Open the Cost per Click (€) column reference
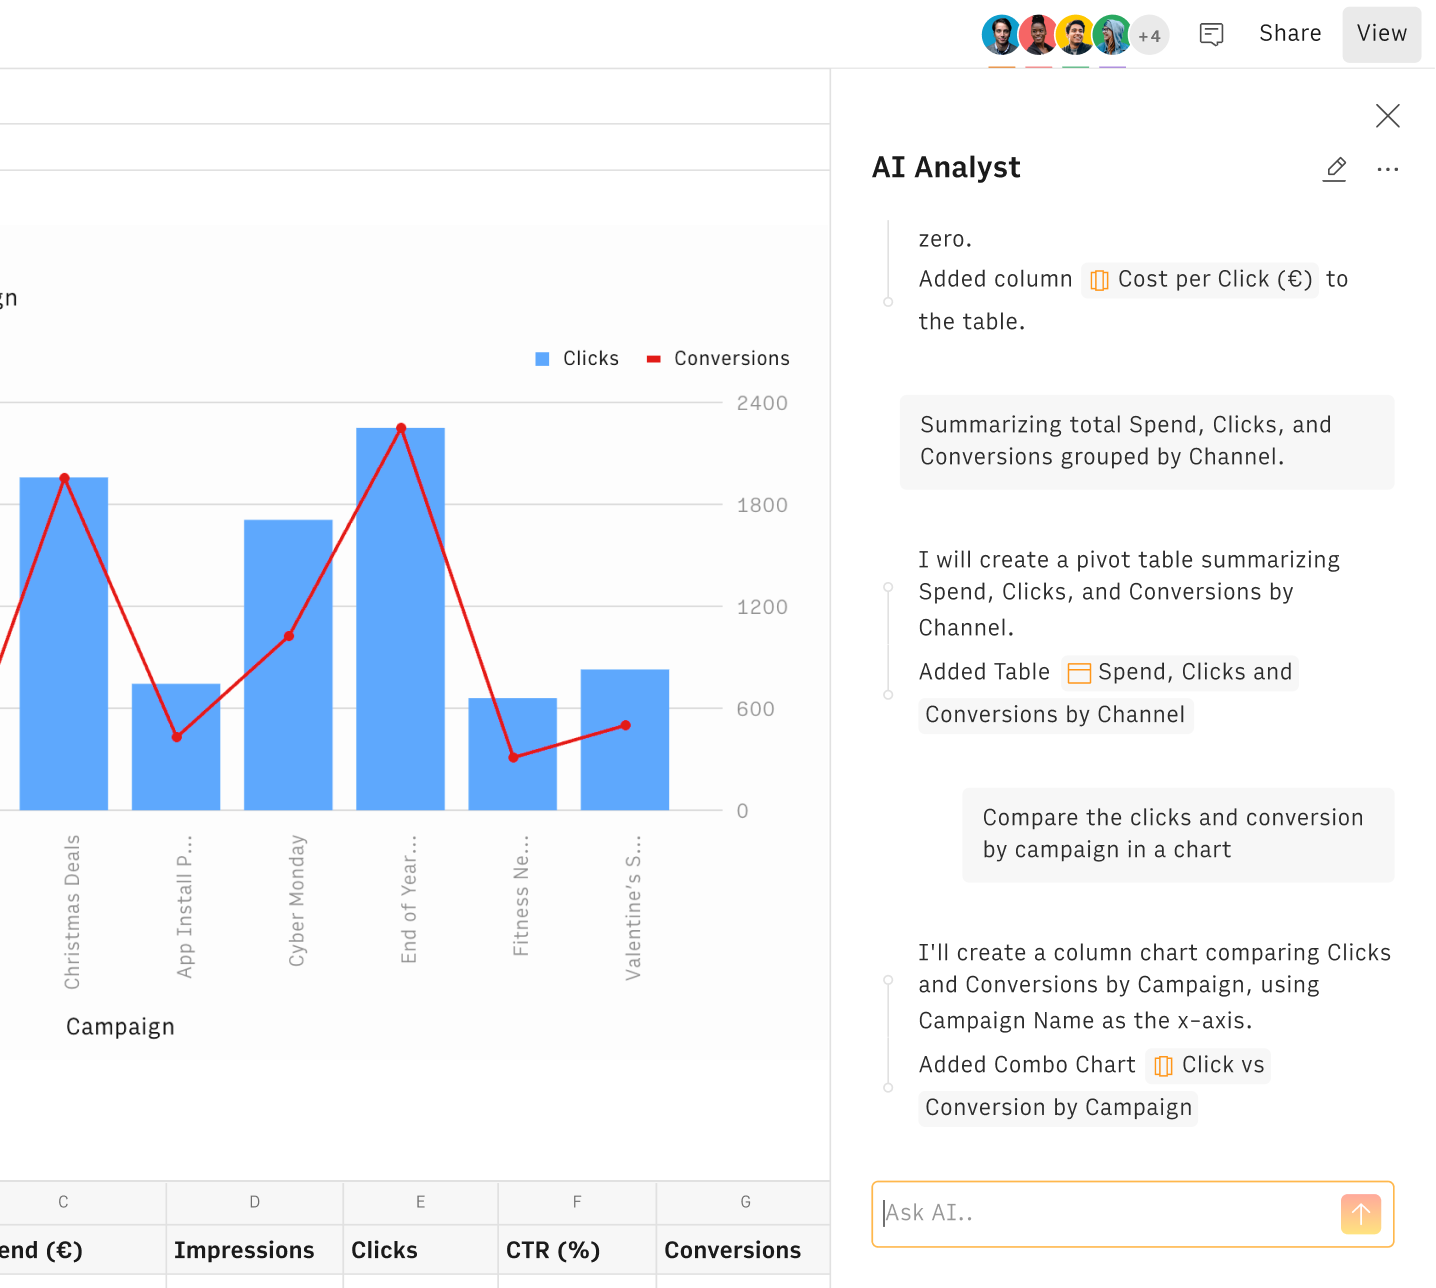This screenshot has width=1436, height=1288. coord(1200,280)
